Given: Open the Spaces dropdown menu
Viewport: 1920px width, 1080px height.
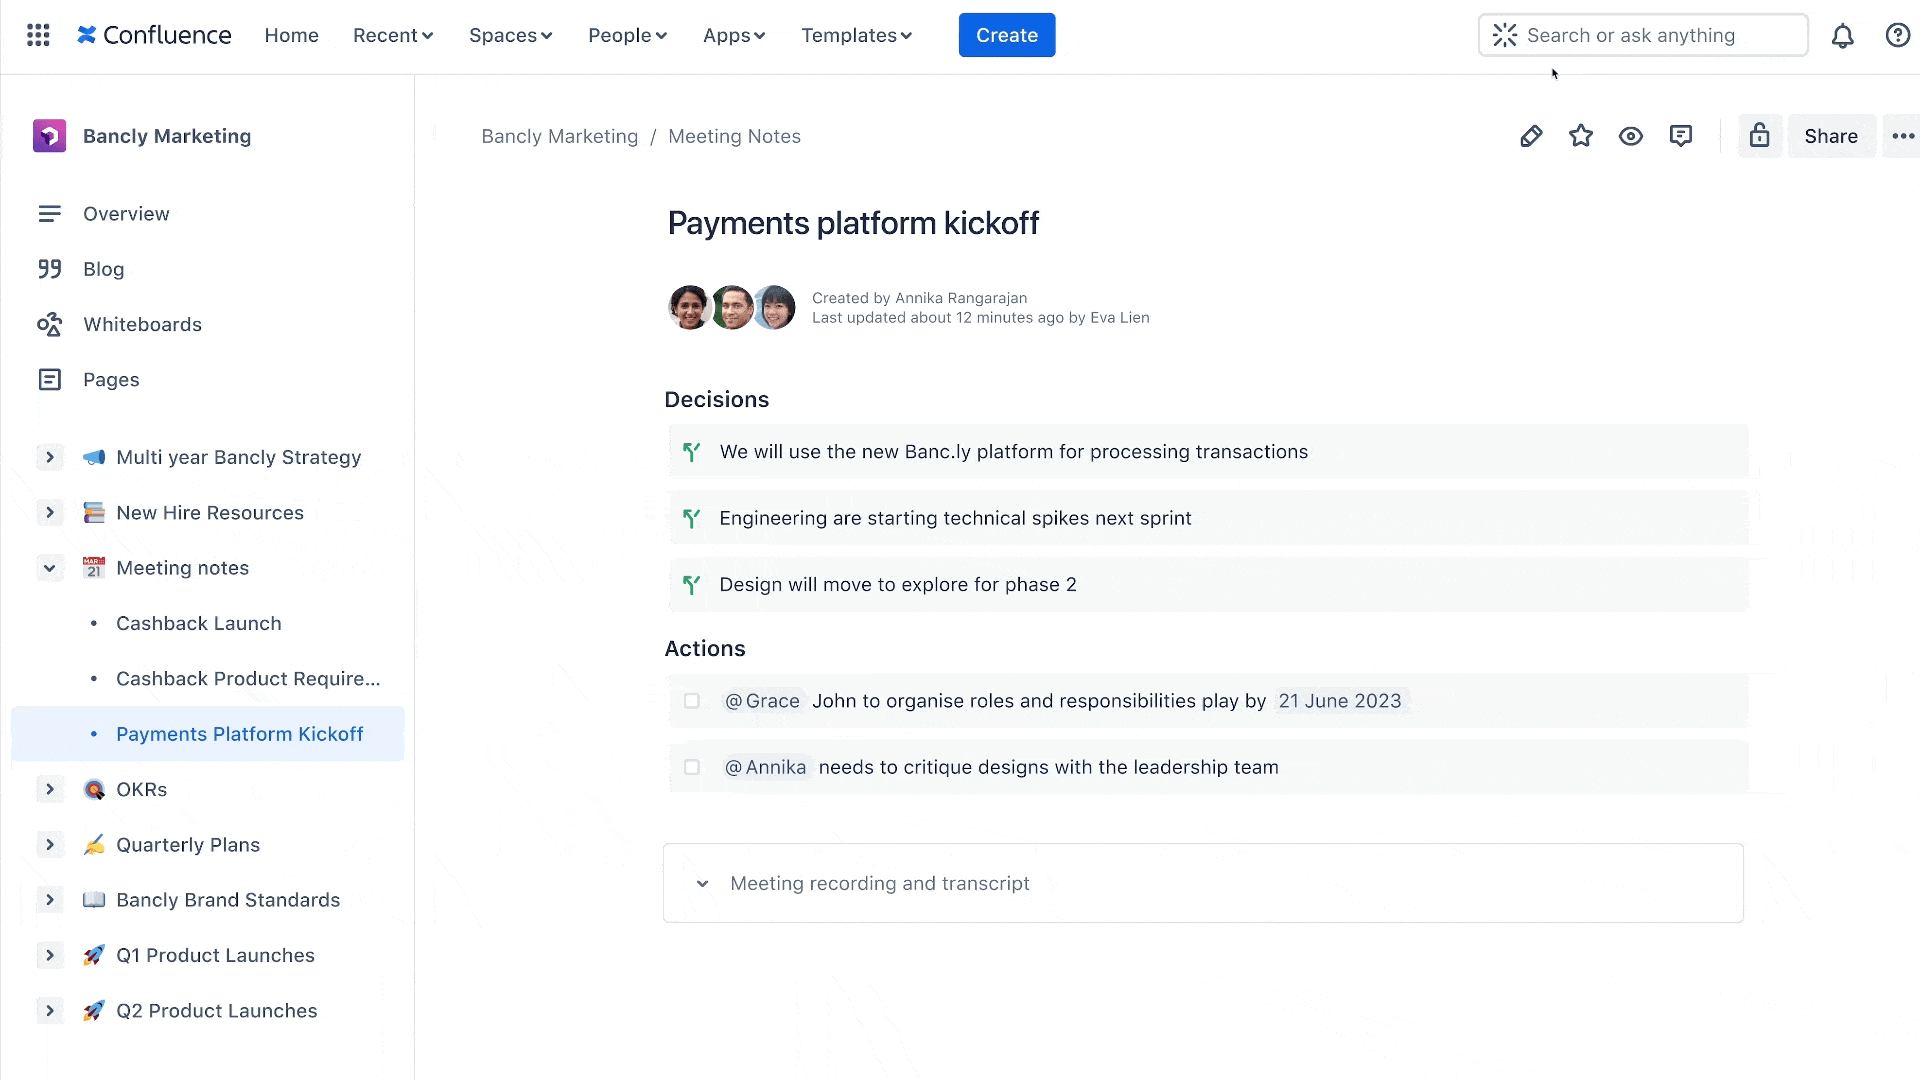Looking at the screenshot, I should coord(510,35).
